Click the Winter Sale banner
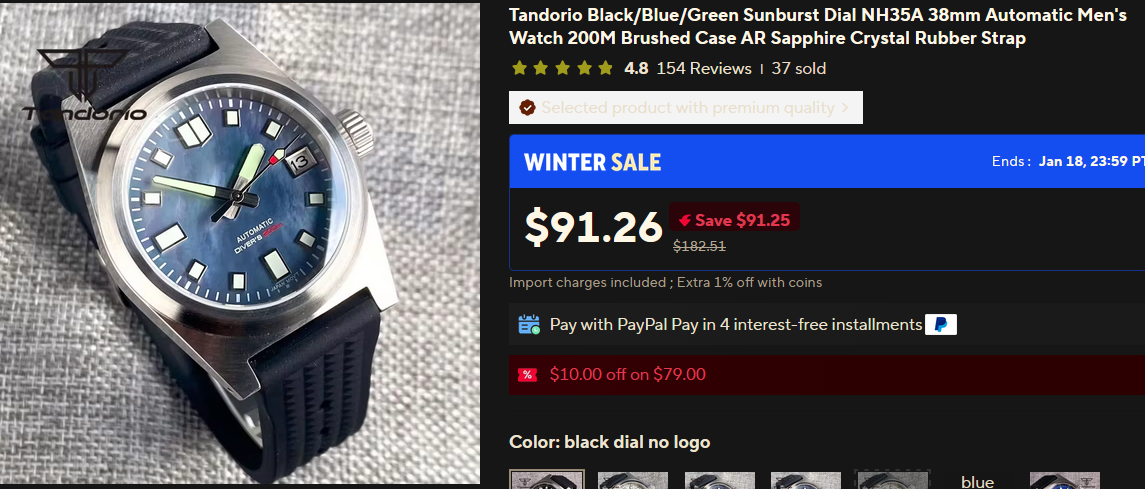 827,161
